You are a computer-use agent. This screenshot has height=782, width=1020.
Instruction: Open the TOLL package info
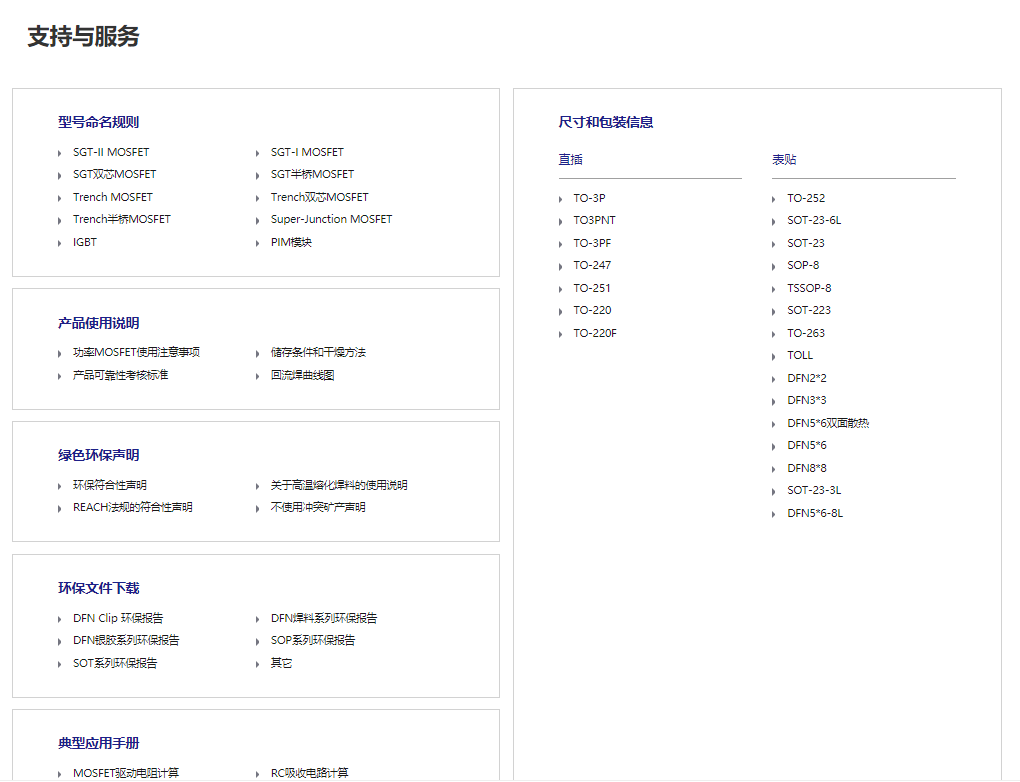pos(799,355)
